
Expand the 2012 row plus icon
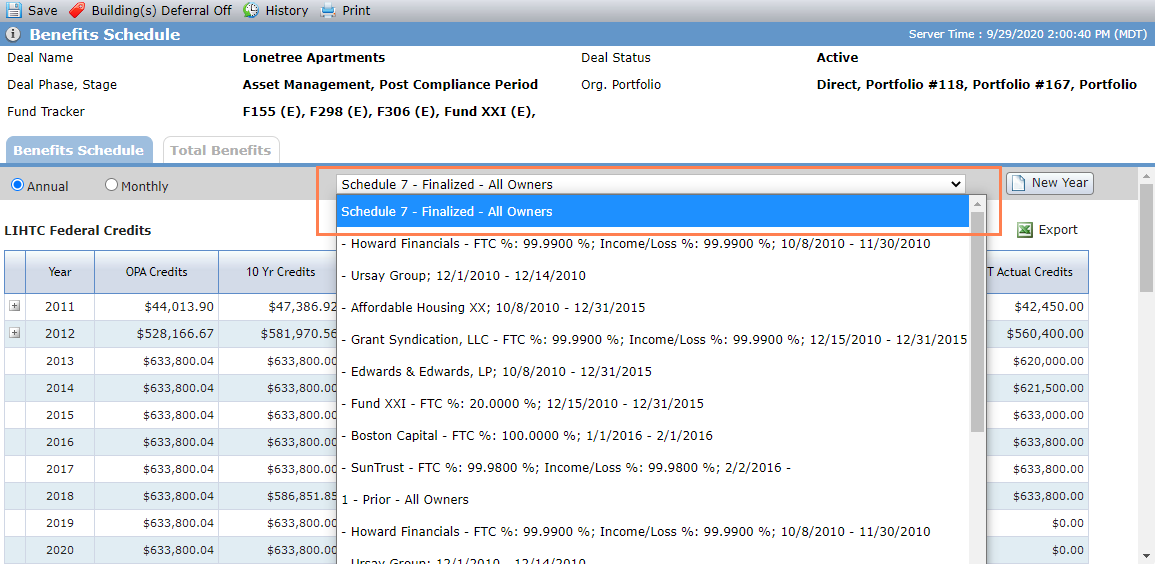15,333
